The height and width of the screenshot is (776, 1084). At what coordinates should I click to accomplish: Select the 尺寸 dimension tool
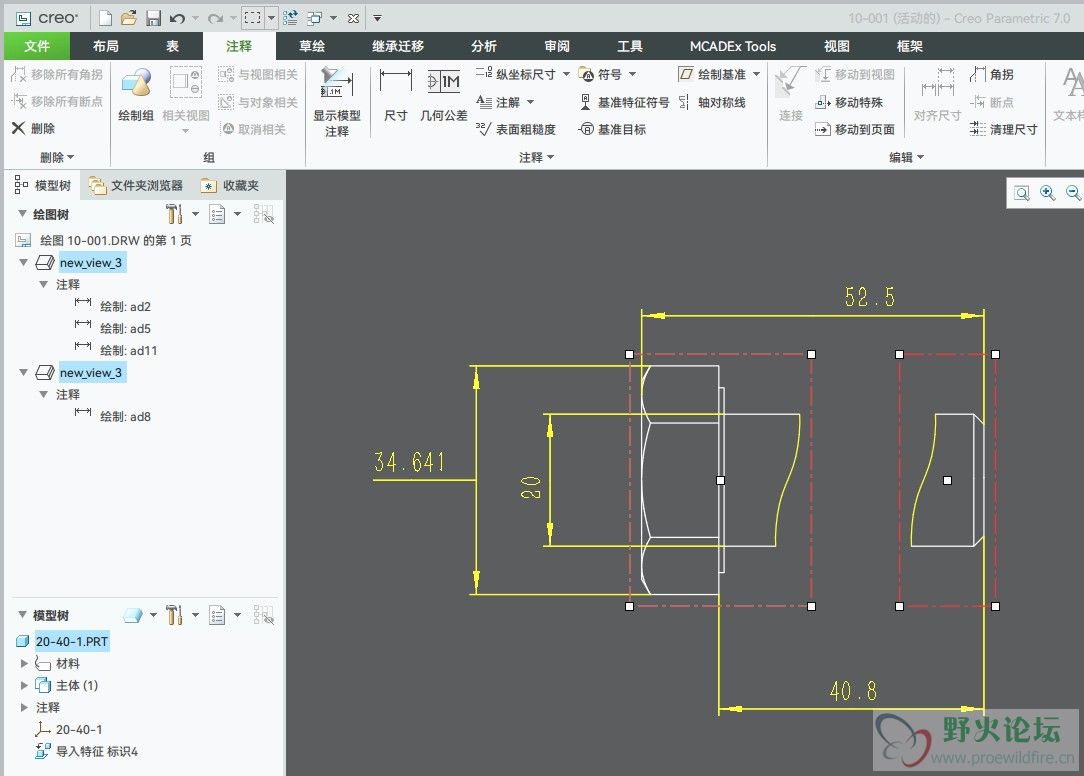click(395, 95)
